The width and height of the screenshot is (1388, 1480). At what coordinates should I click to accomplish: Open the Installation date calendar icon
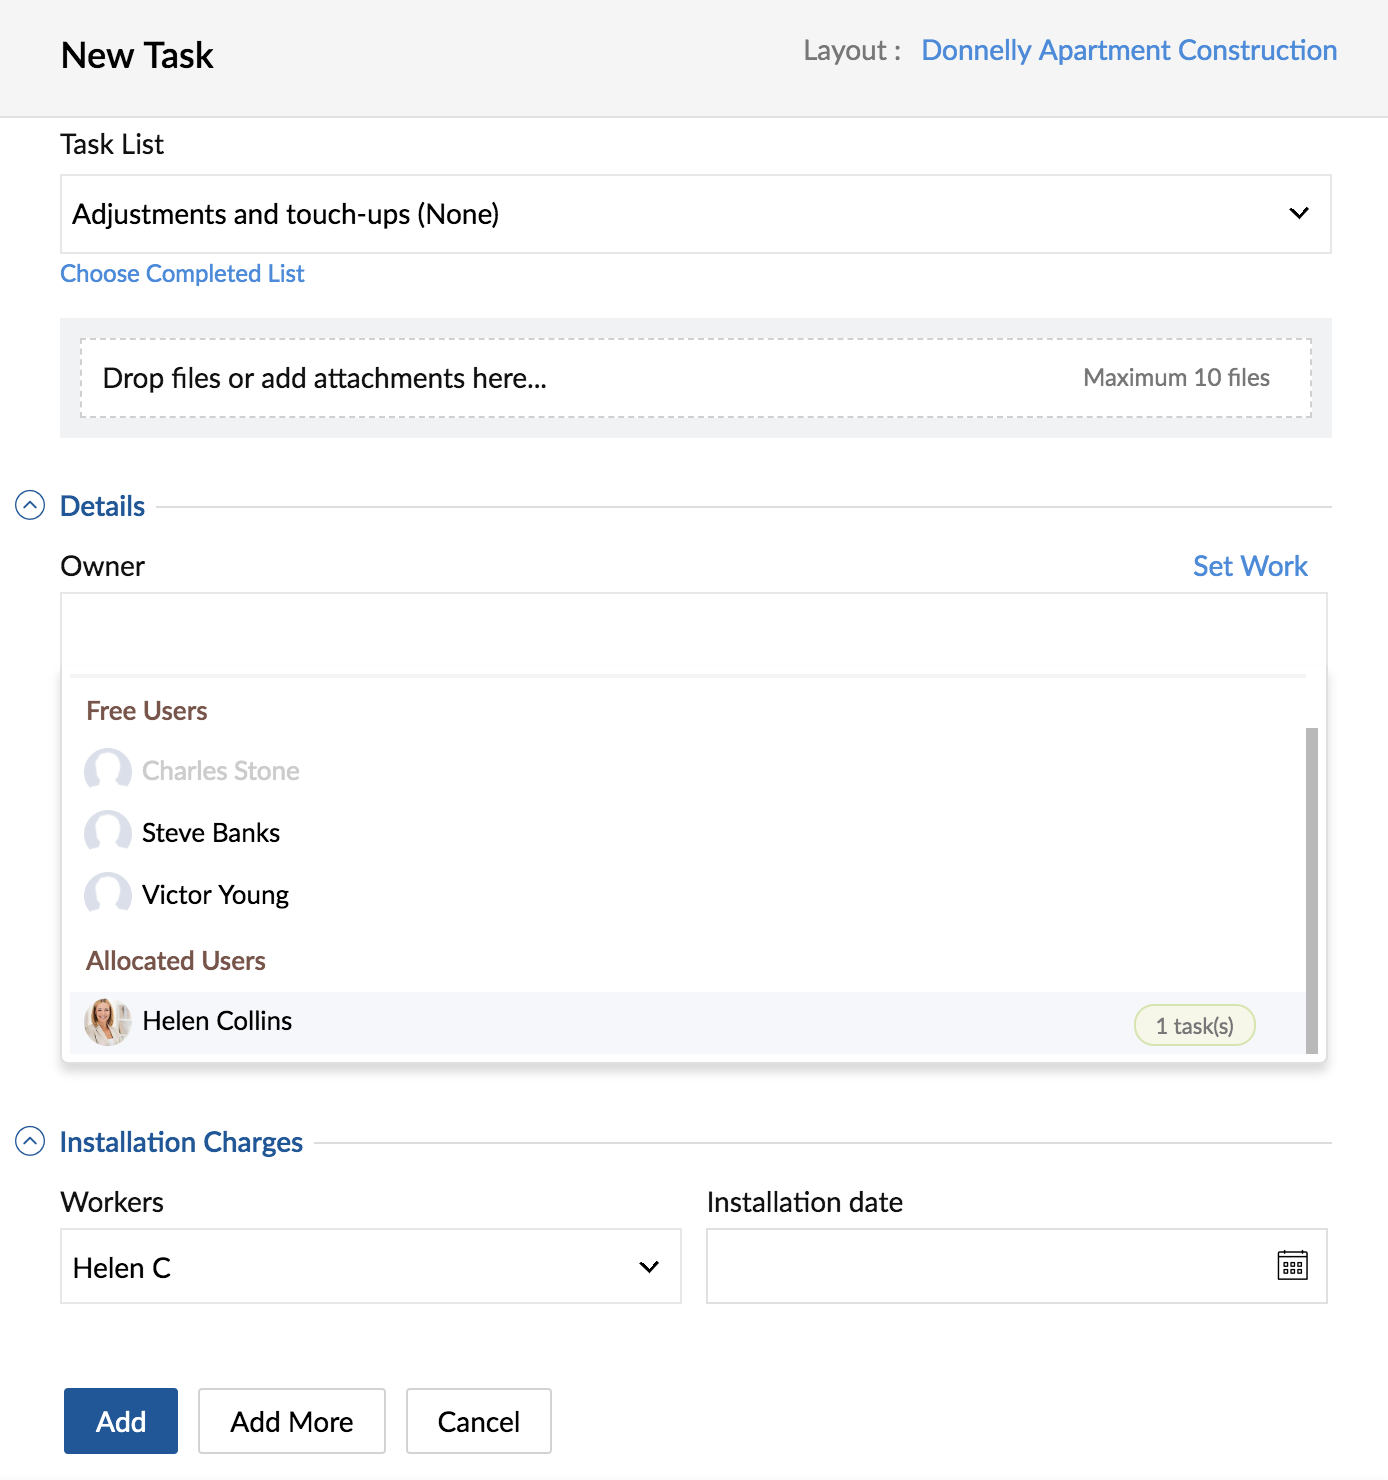tap(1292, 1265)
